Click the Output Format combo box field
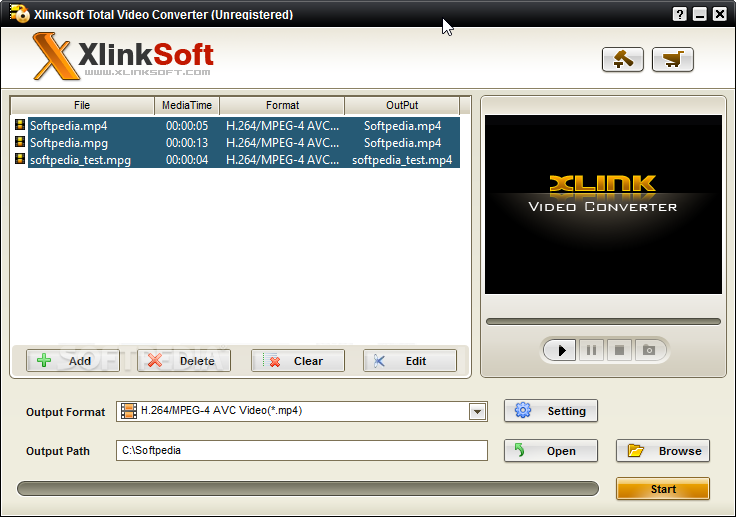736x517 pixels. pyautogui.click(x=302, y=411)
